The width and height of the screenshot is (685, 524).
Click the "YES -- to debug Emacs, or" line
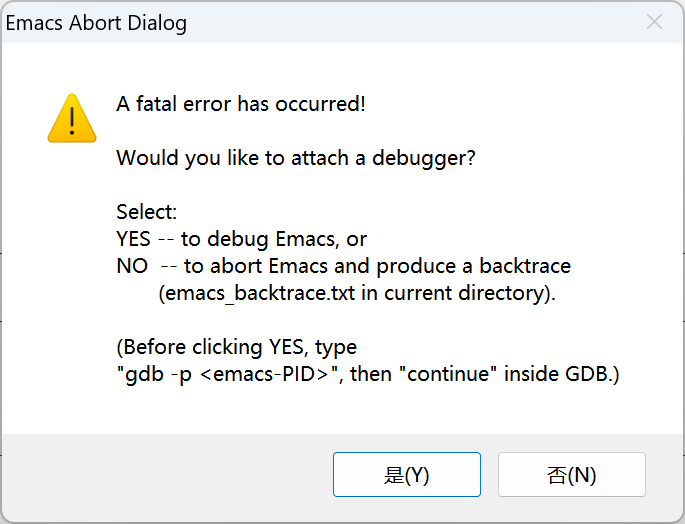(241, 239)
